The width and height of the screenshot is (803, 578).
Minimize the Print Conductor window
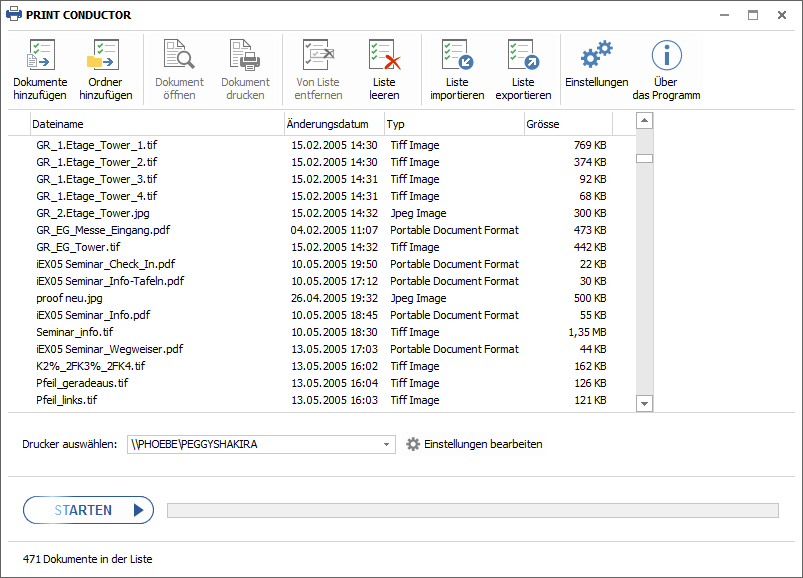(724, 15)
